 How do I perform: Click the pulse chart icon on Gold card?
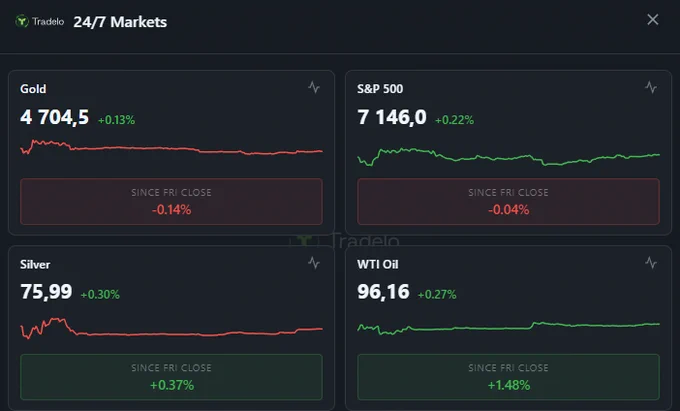314,87
